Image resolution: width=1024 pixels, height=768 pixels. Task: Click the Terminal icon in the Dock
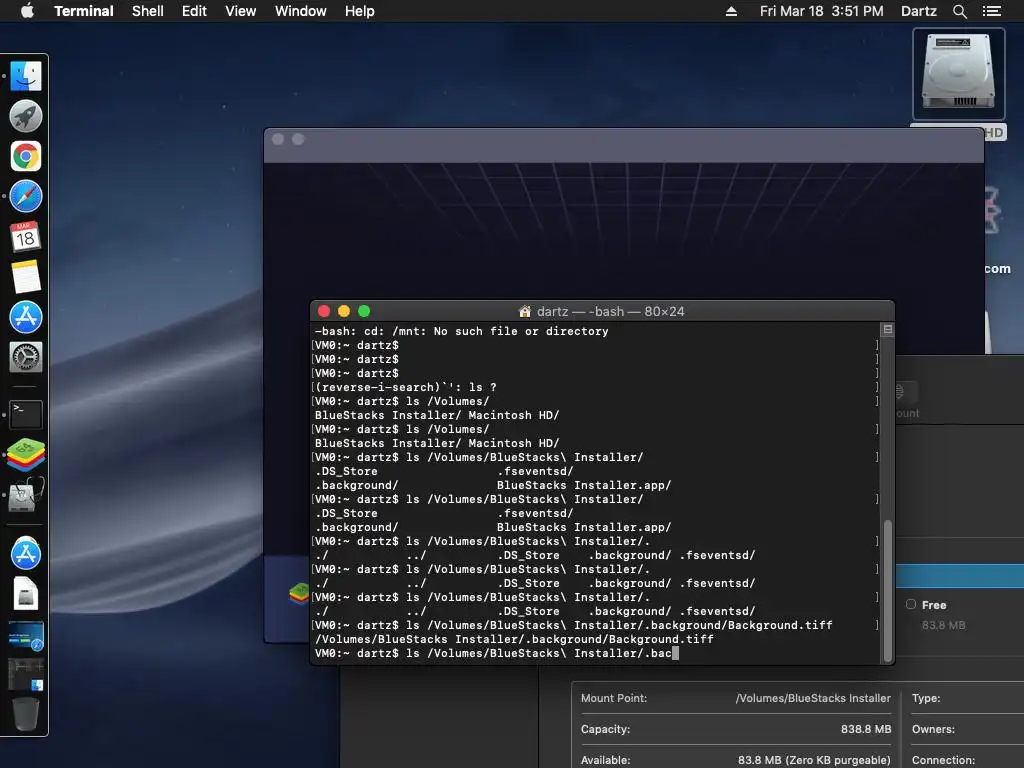pyautogui.click(x=26, y=414)
